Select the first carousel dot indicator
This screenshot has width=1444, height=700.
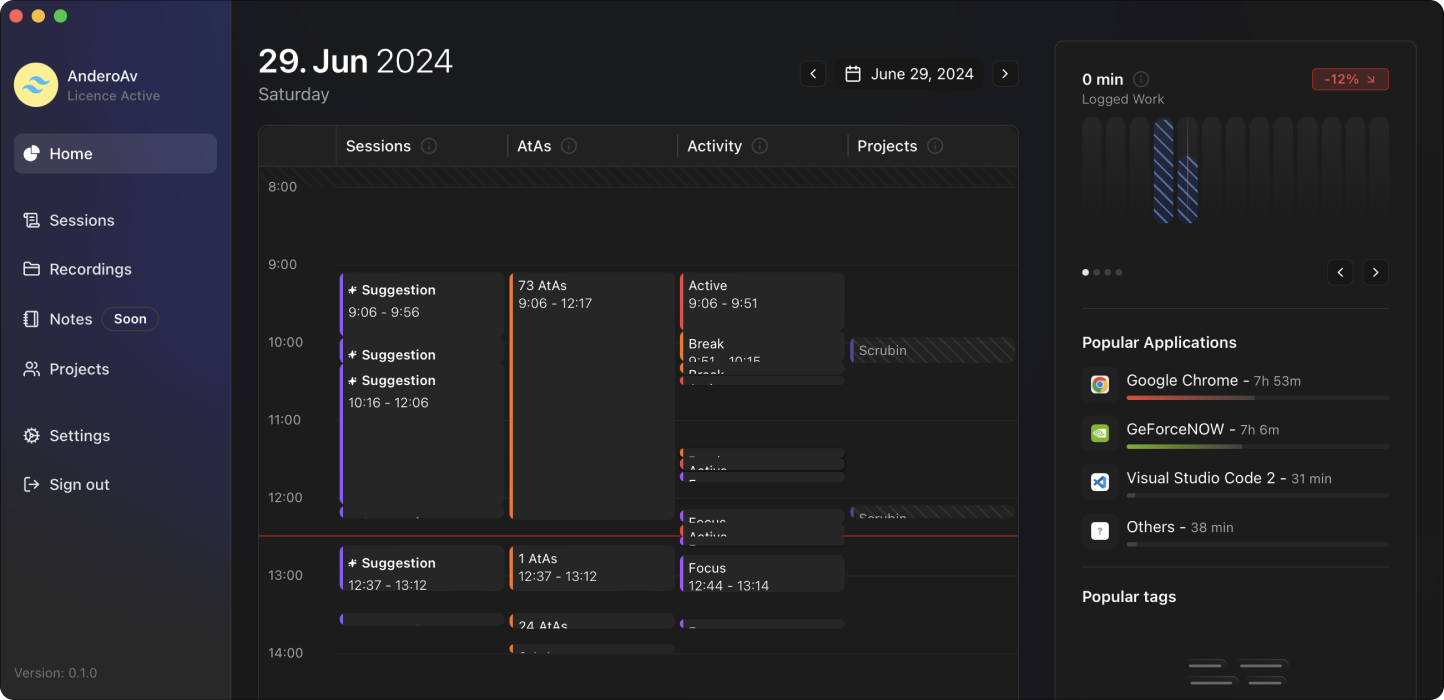pos(1086,272)
